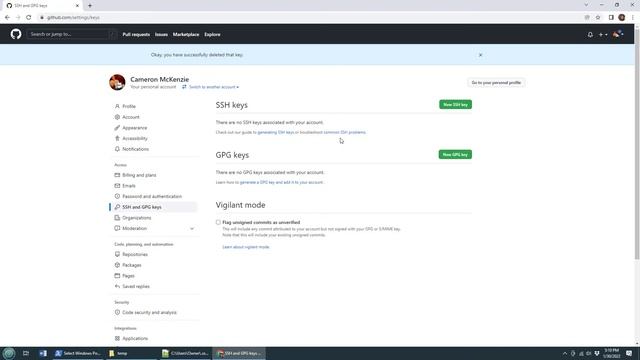Reload the page in Chrome
The image size is (640, 360).
click(x=29, y=18)
